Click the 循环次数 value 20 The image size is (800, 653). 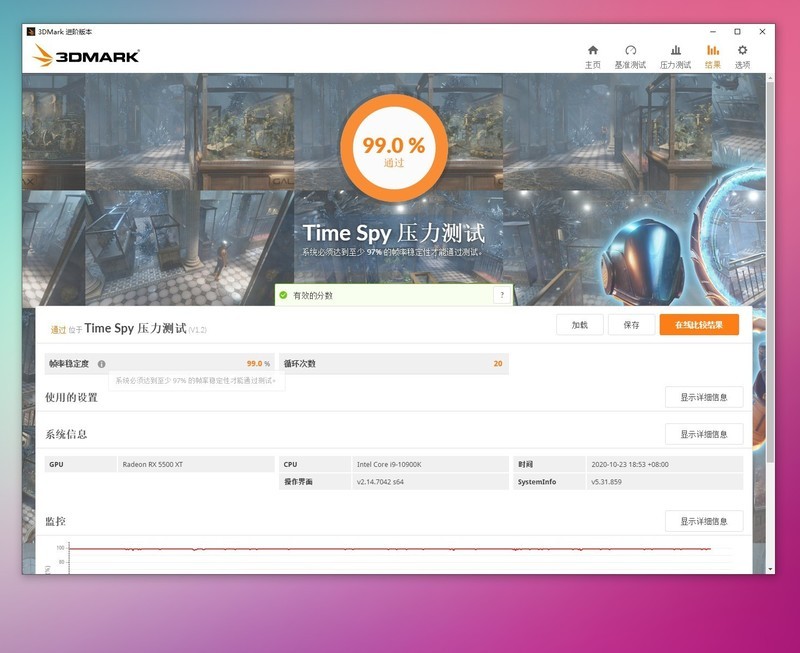pos(498,364)
